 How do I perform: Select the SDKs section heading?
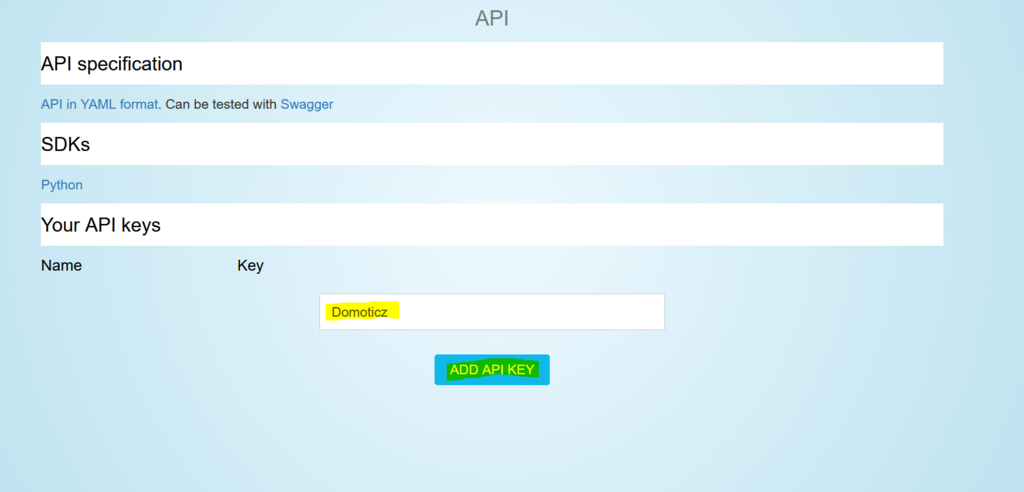pyautogui.click(x=65, y=144)
